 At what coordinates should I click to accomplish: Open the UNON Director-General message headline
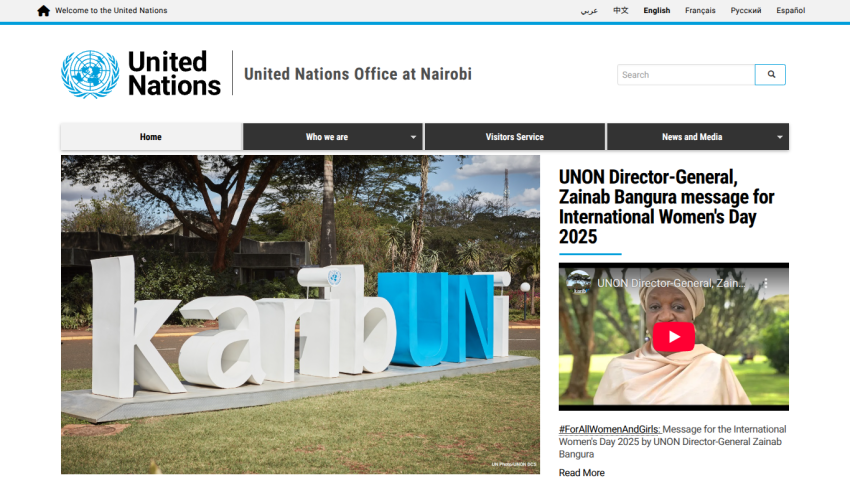(x=666, y=206)
